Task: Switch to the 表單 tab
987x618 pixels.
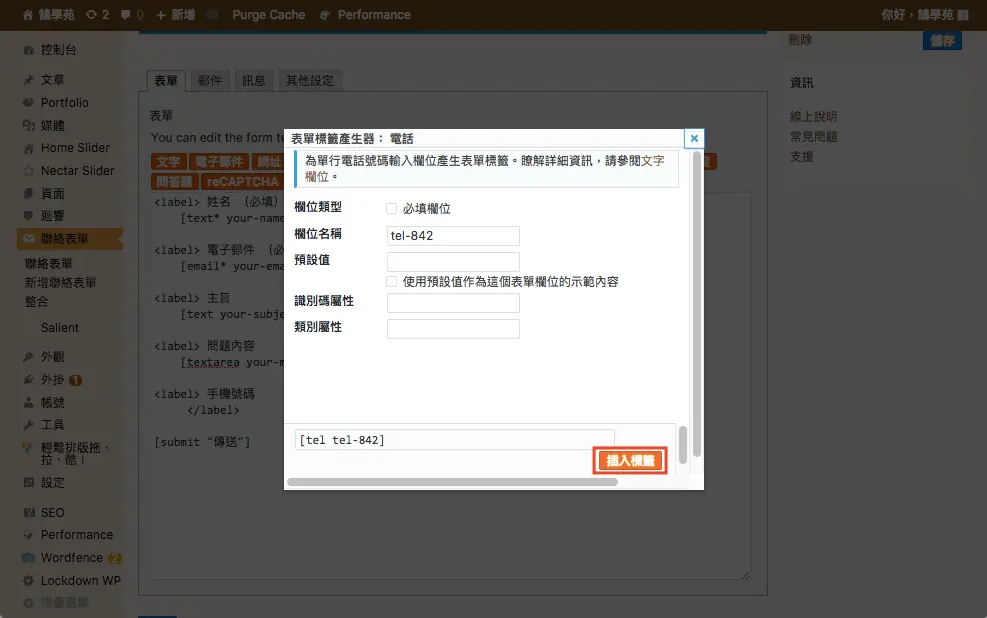Action: (x=166, y=81)
